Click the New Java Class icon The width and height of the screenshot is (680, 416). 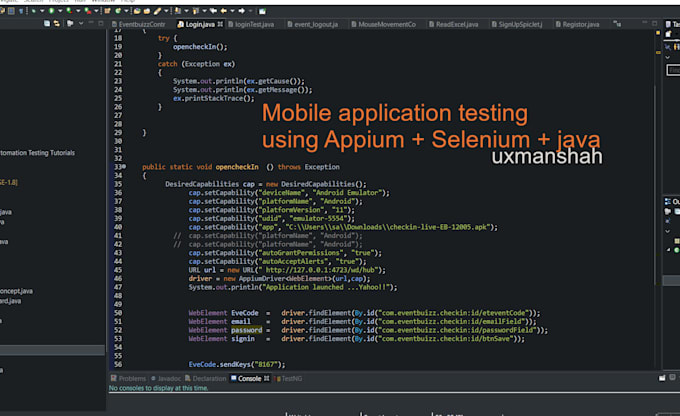[x=118, y=11]
